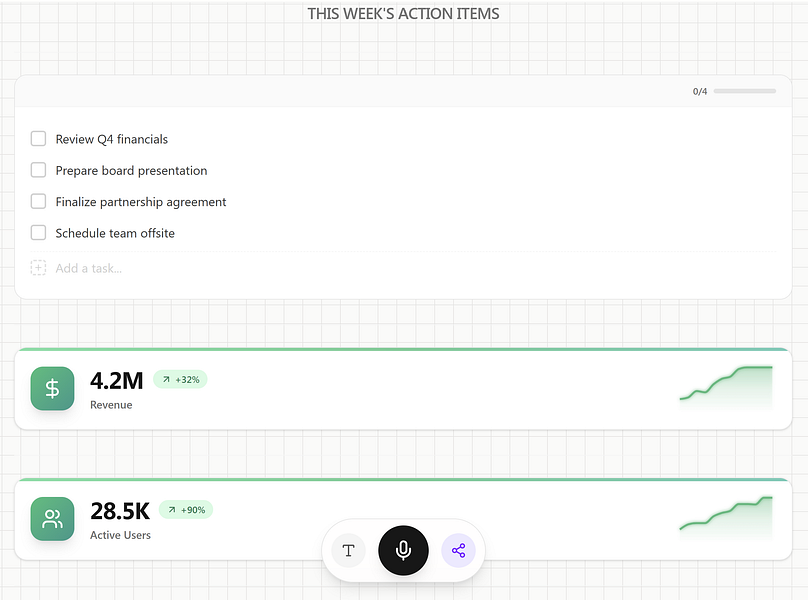Select the Text tool in the bottom toolbar

click(348, 550)
